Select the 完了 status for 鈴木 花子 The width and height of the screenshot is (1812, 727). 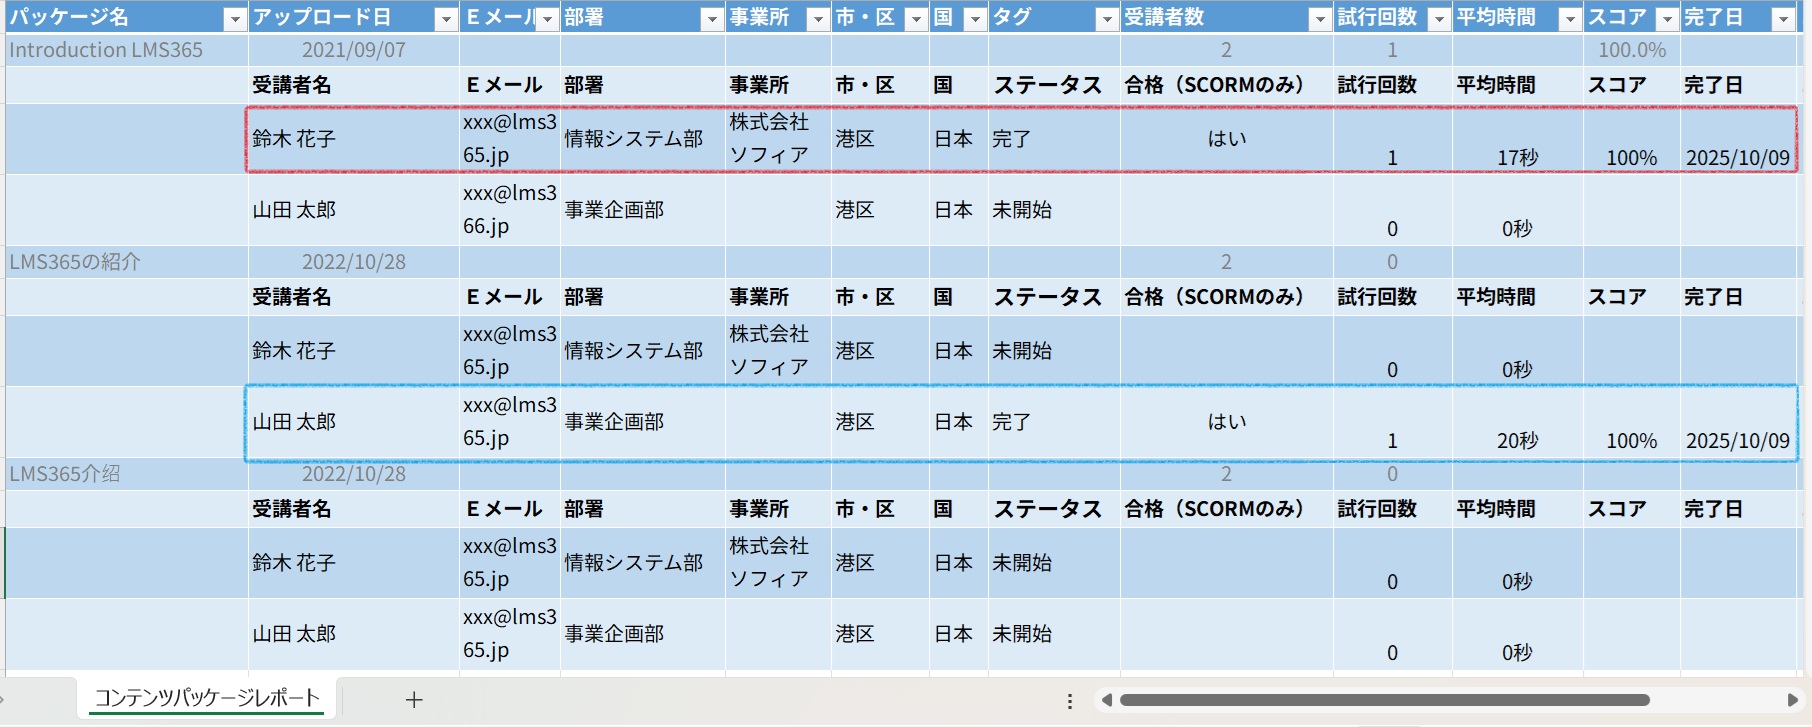click(x=1054, y=139)
